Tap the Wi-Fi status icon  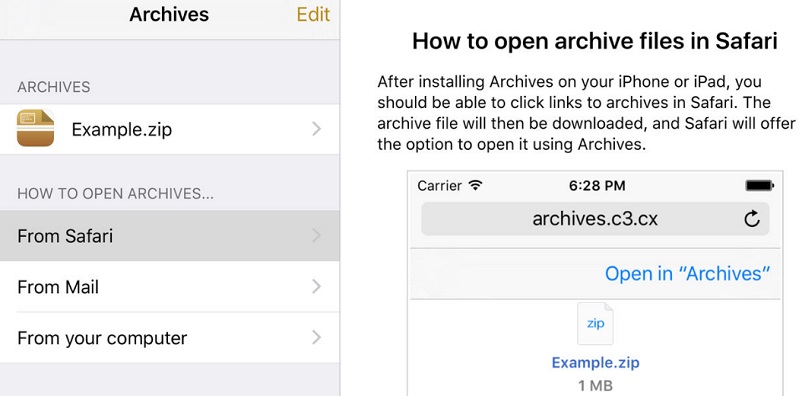click(x=475, y=185)
